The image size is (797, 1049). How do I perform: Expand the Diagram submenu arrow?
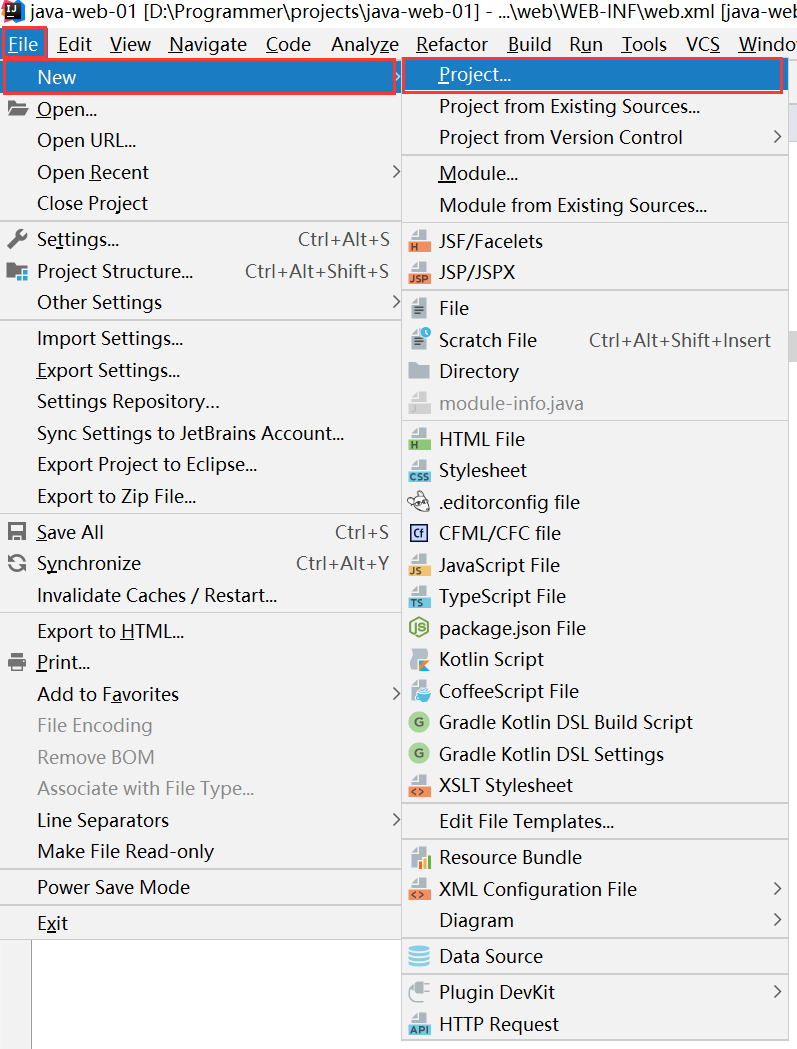777,920
